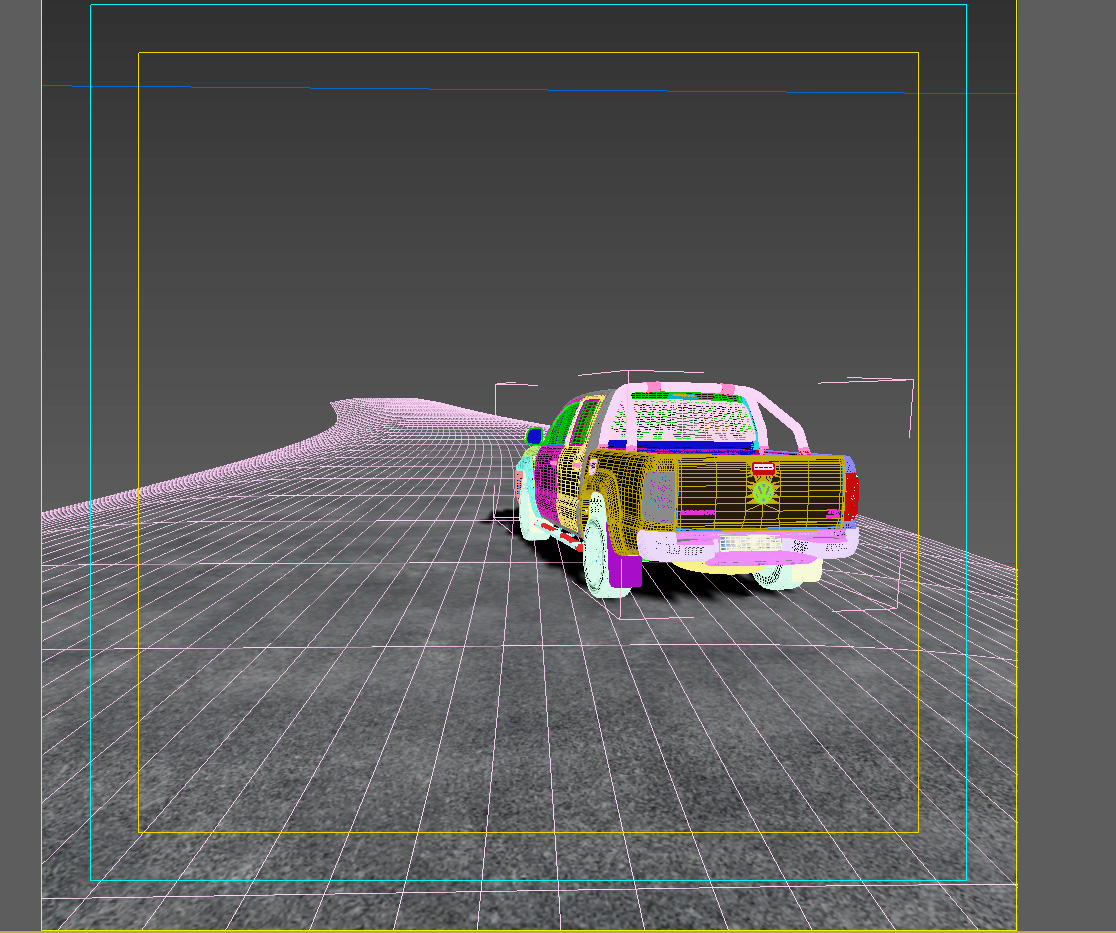The width and height of the screenshot is (1116, 933).
Task: Click the pink Amarok badge on tailgate
Action: coord(698,512)
